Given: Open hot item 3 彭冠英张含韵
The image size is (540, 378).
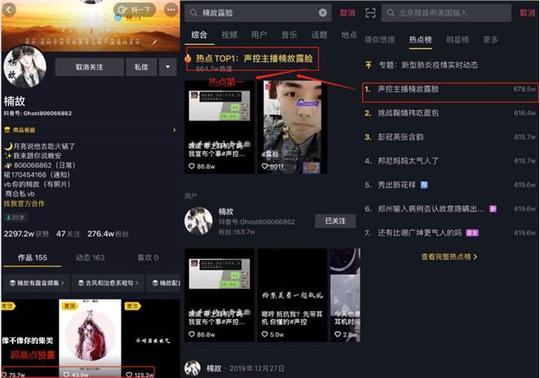Looking at the screenshot, I should [x=450, y=137].
